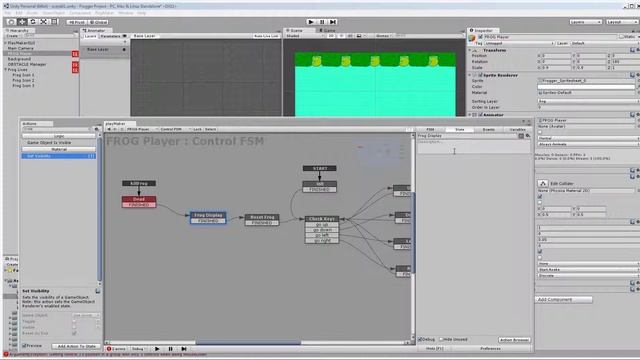
Task: Toggle the Static checkbox in Inspector
Action: point(622,37)
